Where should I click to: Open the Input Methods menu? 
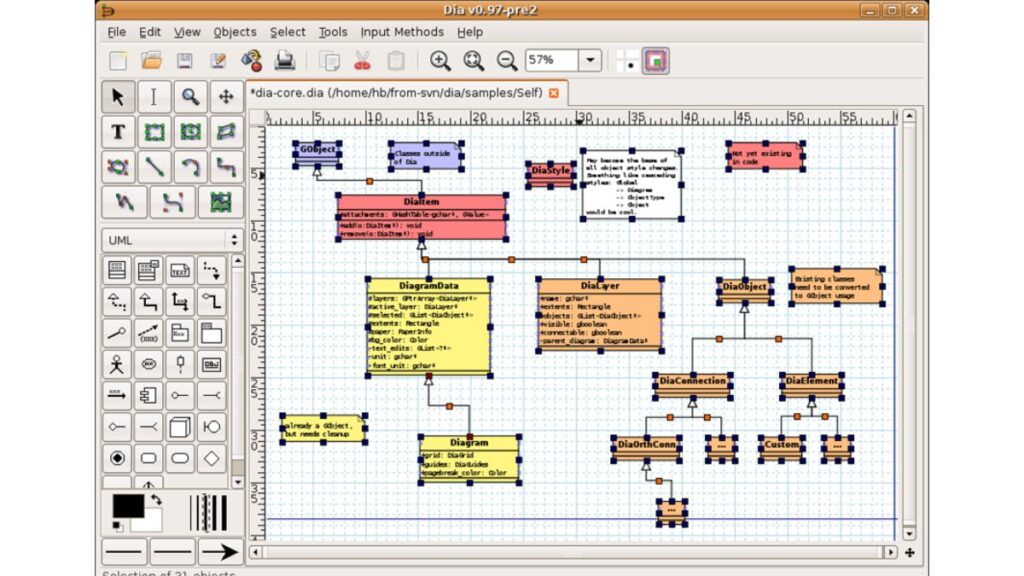pyautogui.click(x=402, y=32)
